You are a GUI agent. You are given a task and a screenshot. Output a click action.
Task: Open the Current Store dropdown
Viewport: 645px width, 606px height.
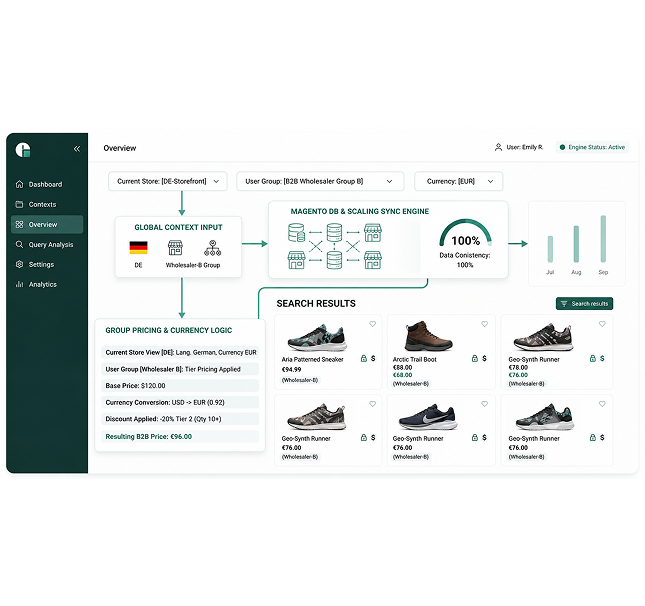[168, 181]
